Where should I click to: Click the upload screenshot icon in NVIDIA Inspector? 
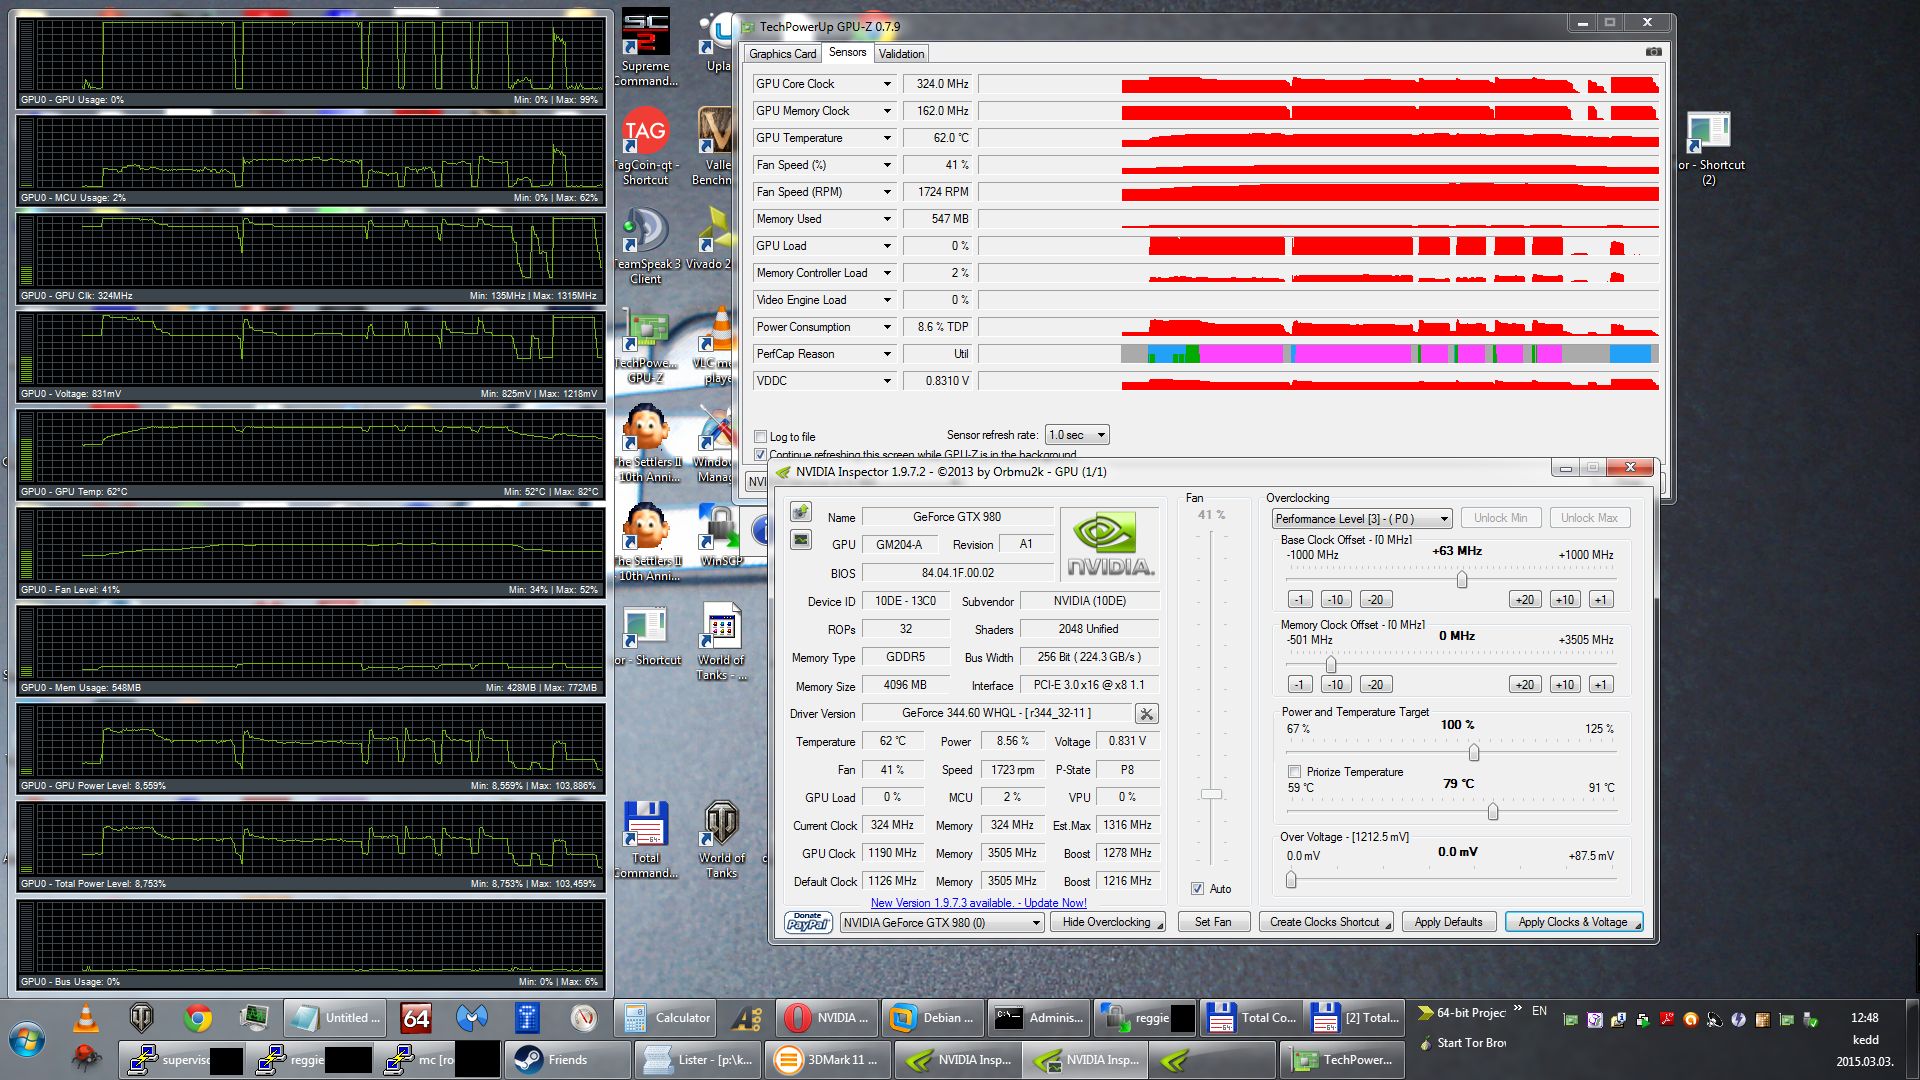[x=800, y=513]
